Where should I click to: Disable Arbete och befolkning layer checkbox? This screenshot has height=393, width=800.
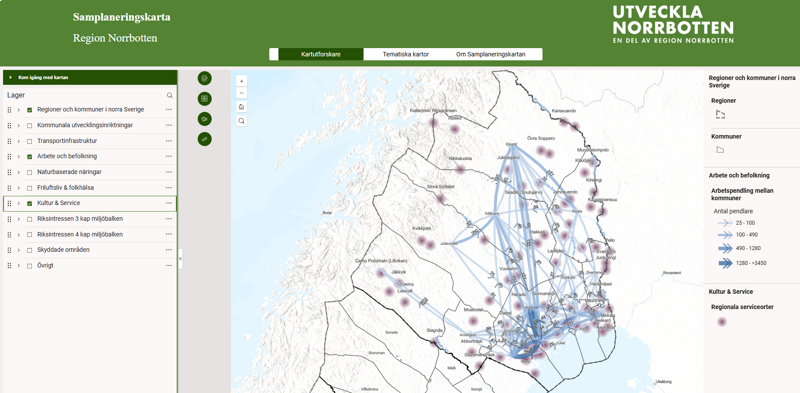[x=30, y=157]
